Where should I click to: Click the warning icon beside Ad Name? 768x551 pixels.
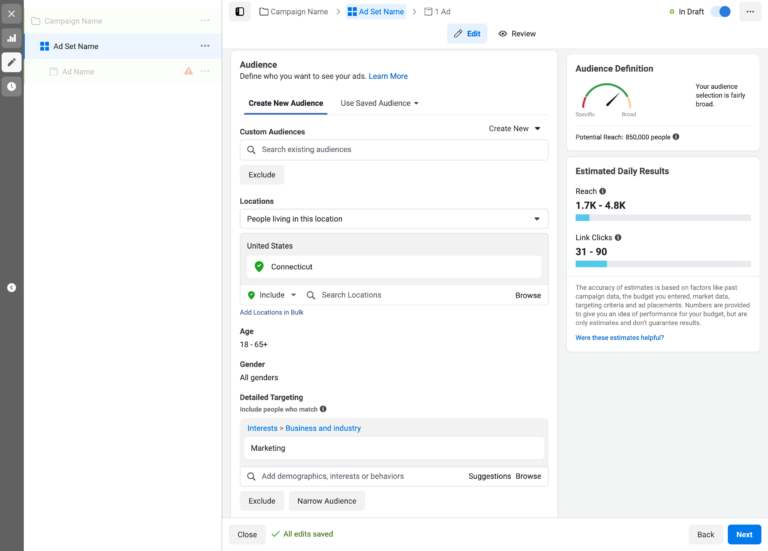pyautogui.click(x=188, y=72)
